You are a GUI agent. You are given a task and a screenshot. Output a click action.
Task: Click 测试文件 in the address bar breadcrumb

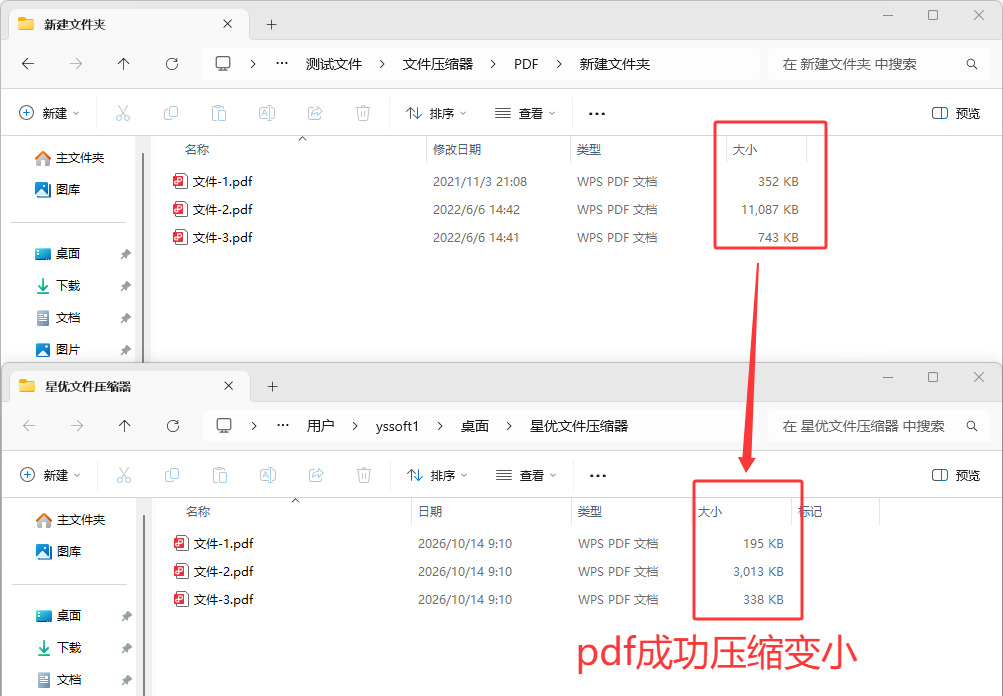334,64
